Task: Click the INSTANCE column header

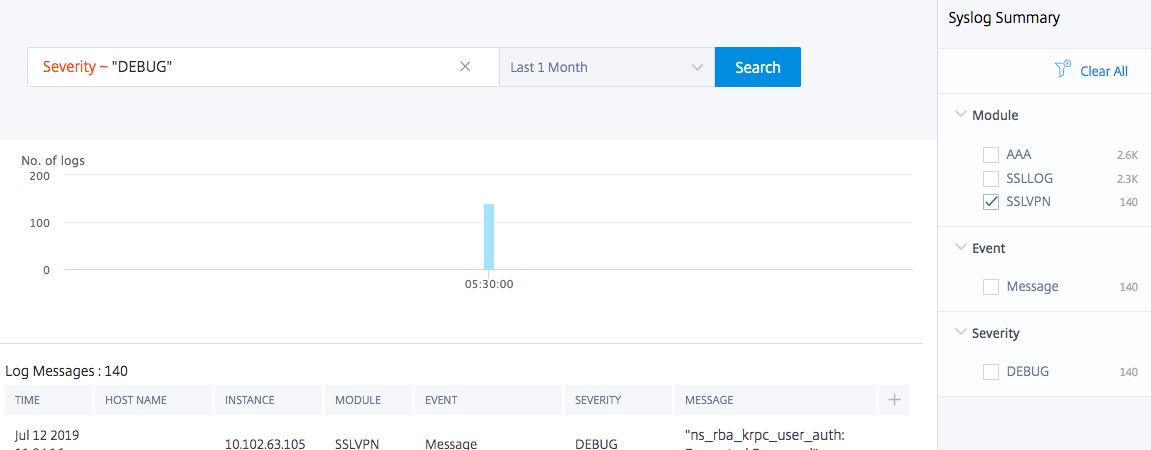Action: (269, 400)
